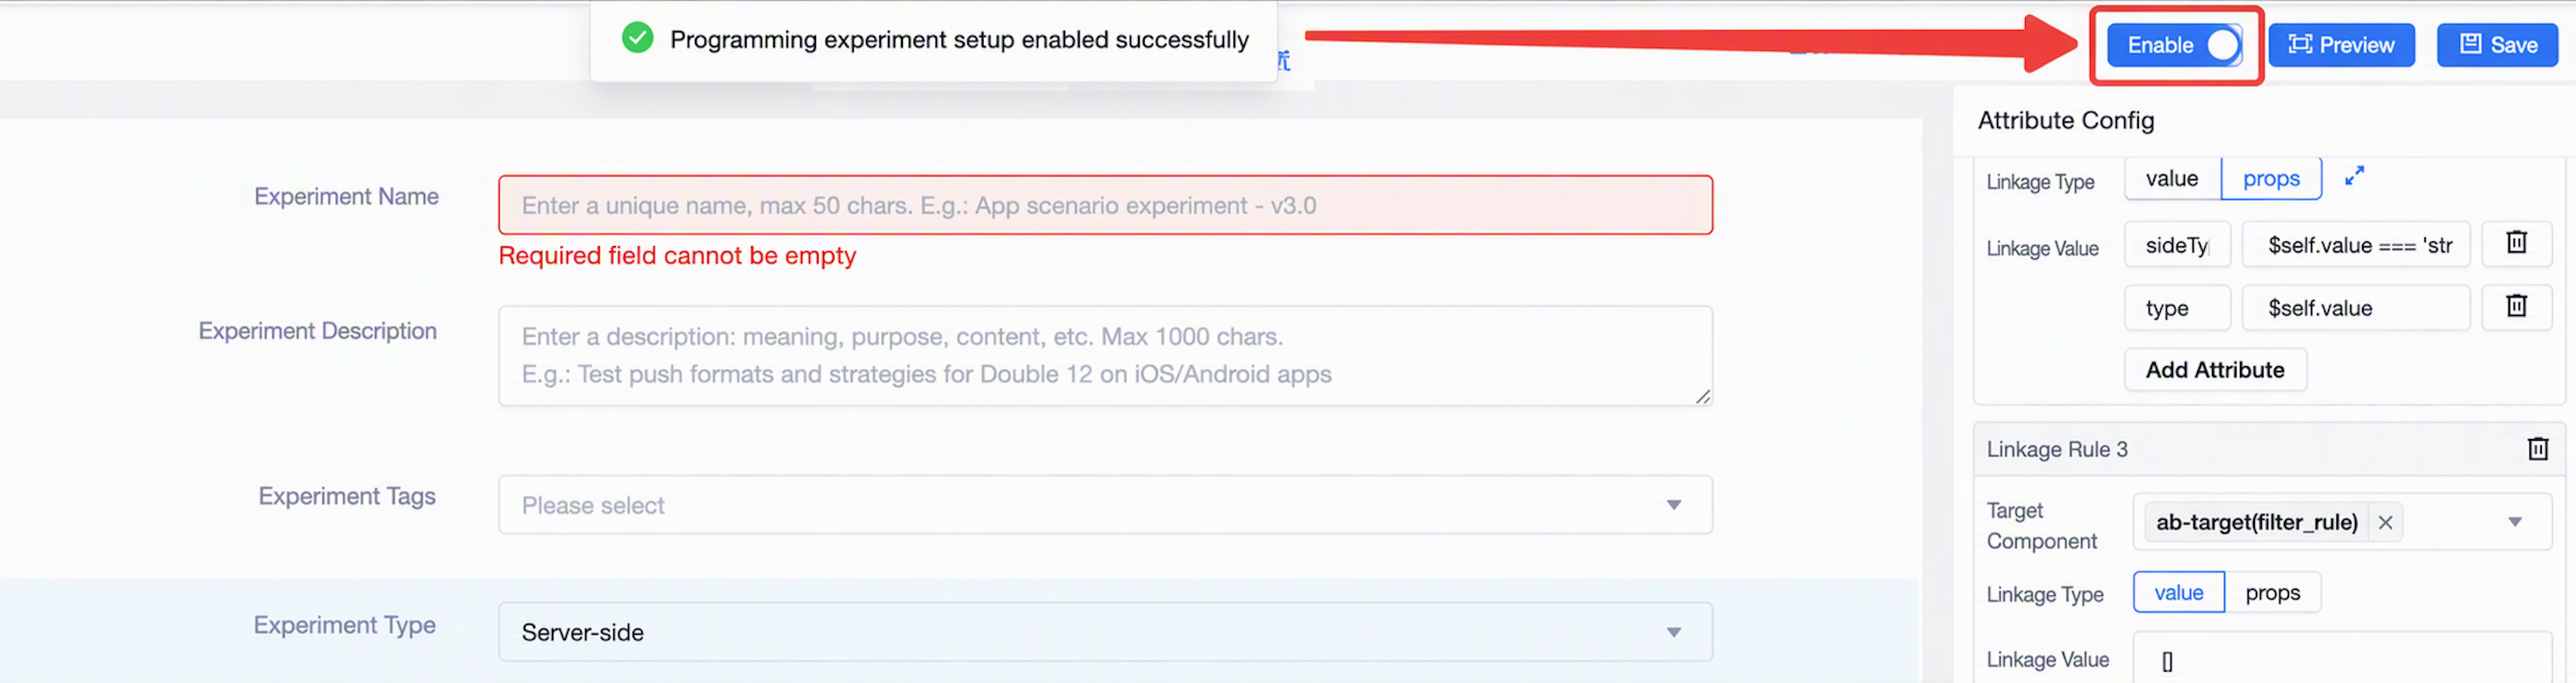Click into the Experiment Description textarea

tap(1105, 356)
